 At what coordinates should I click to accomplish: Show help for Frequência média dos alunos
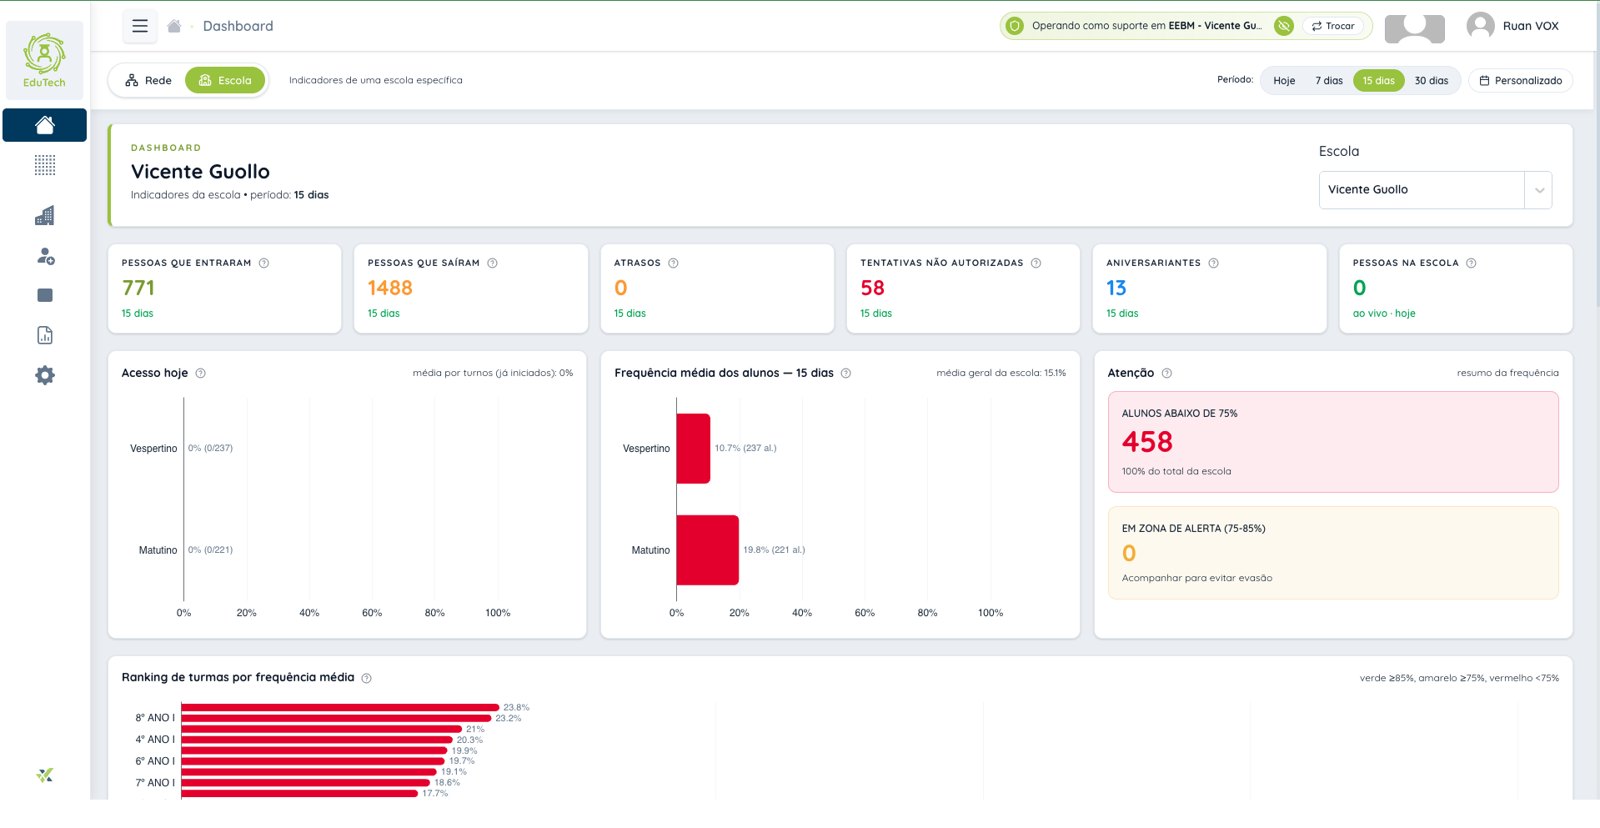846,373
